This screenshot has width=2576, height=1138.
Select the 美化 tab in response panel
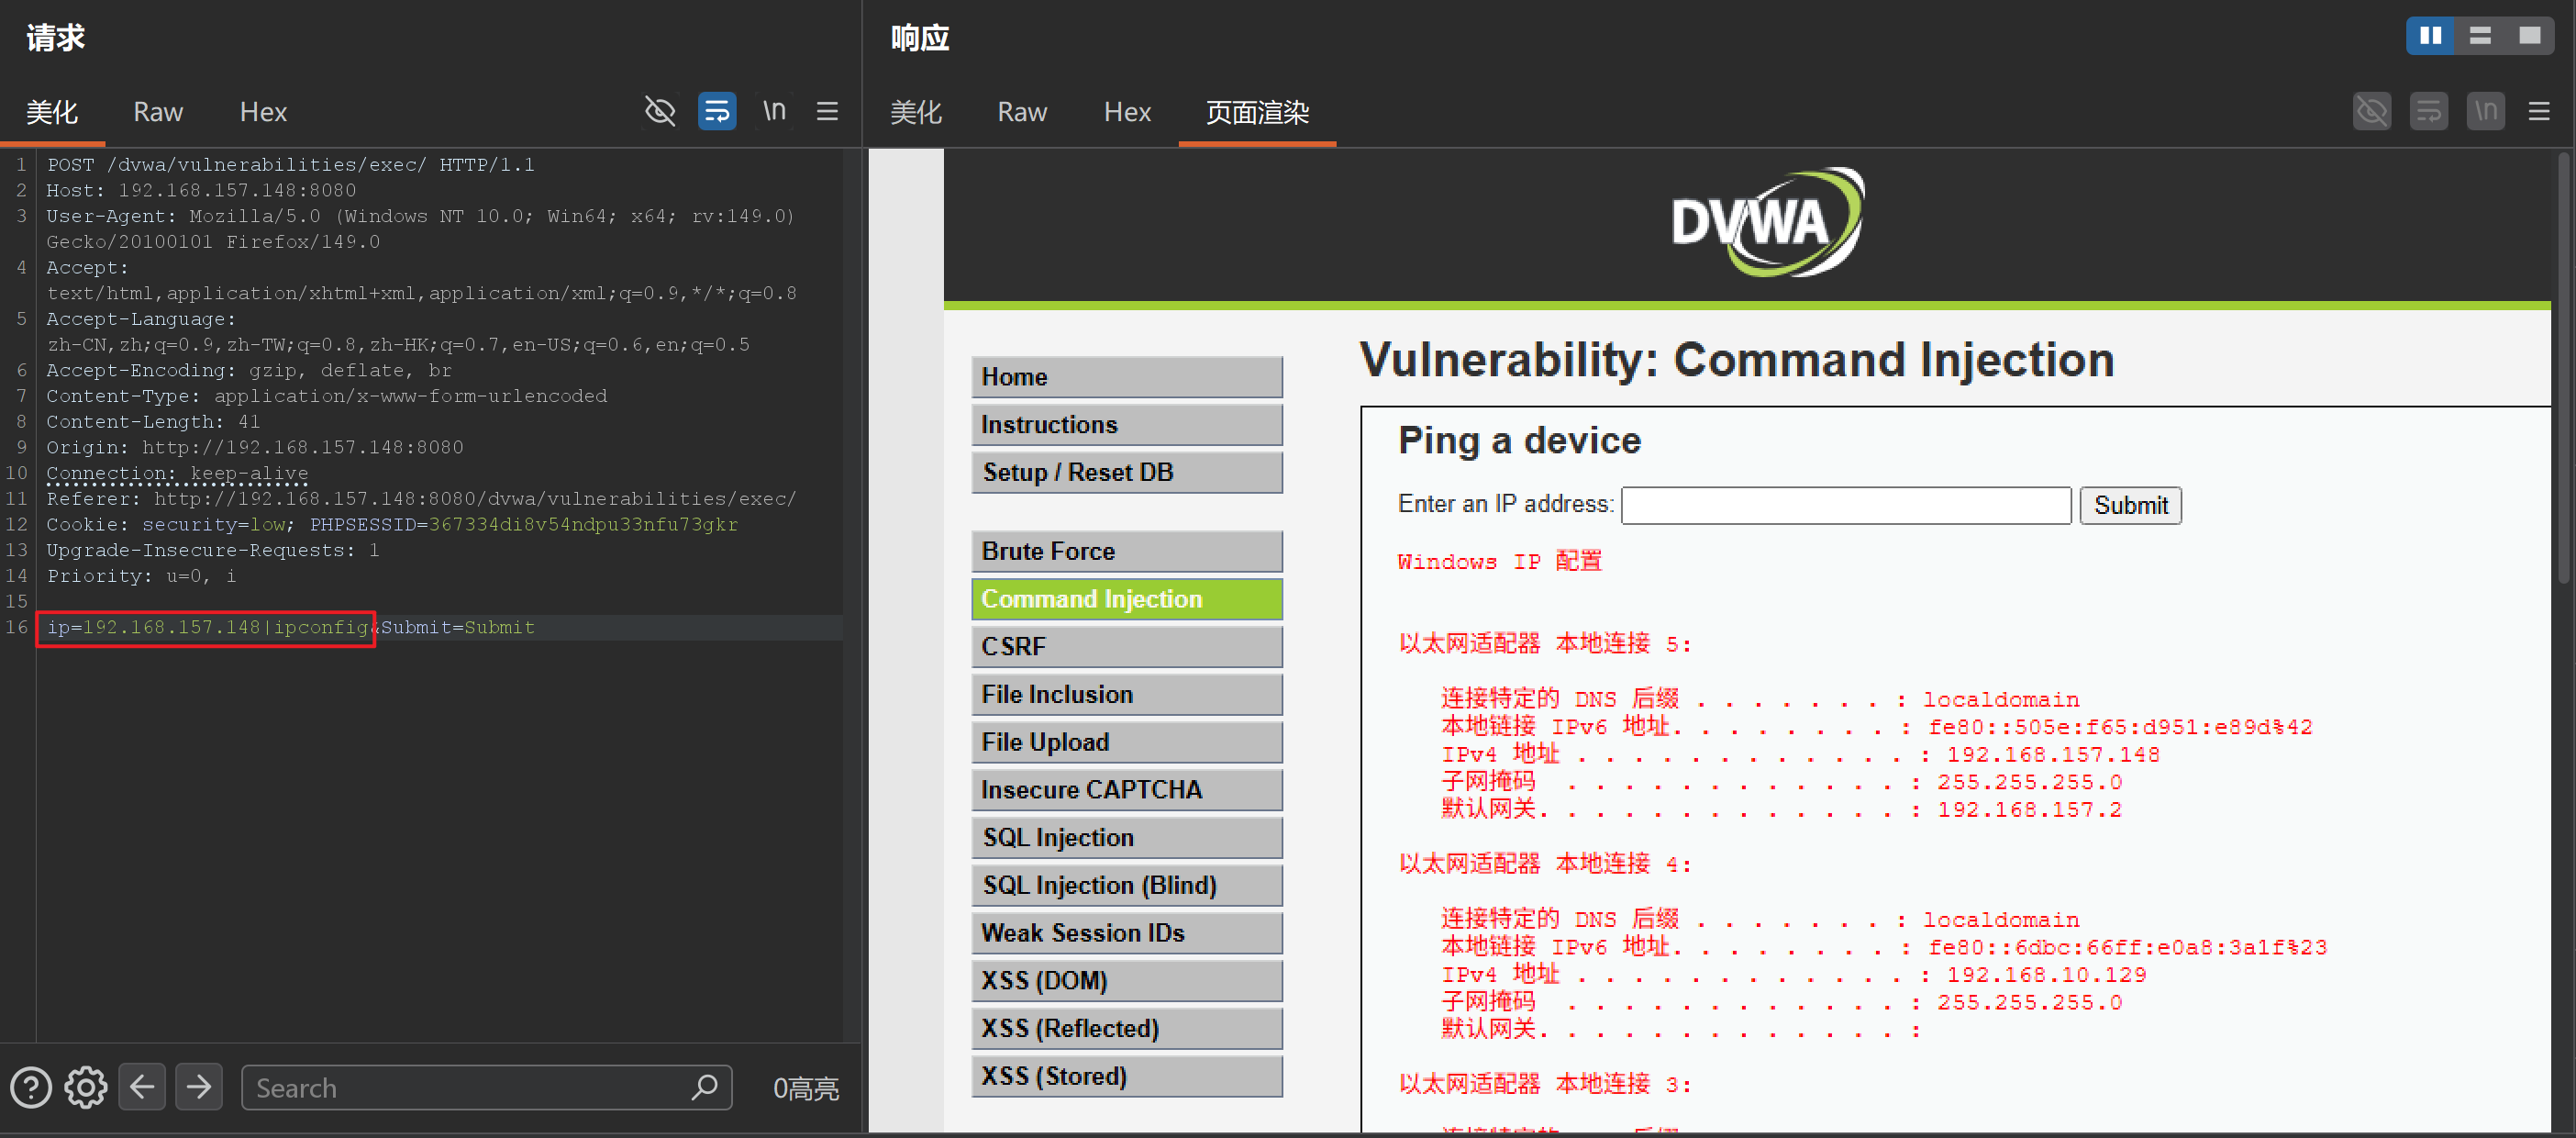coord(916,112)
